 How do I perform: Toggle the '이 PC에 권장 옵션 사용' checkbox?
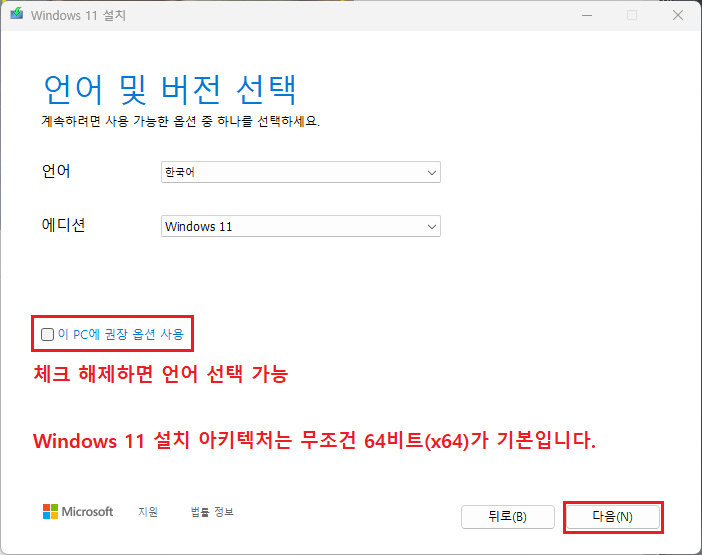47,334
